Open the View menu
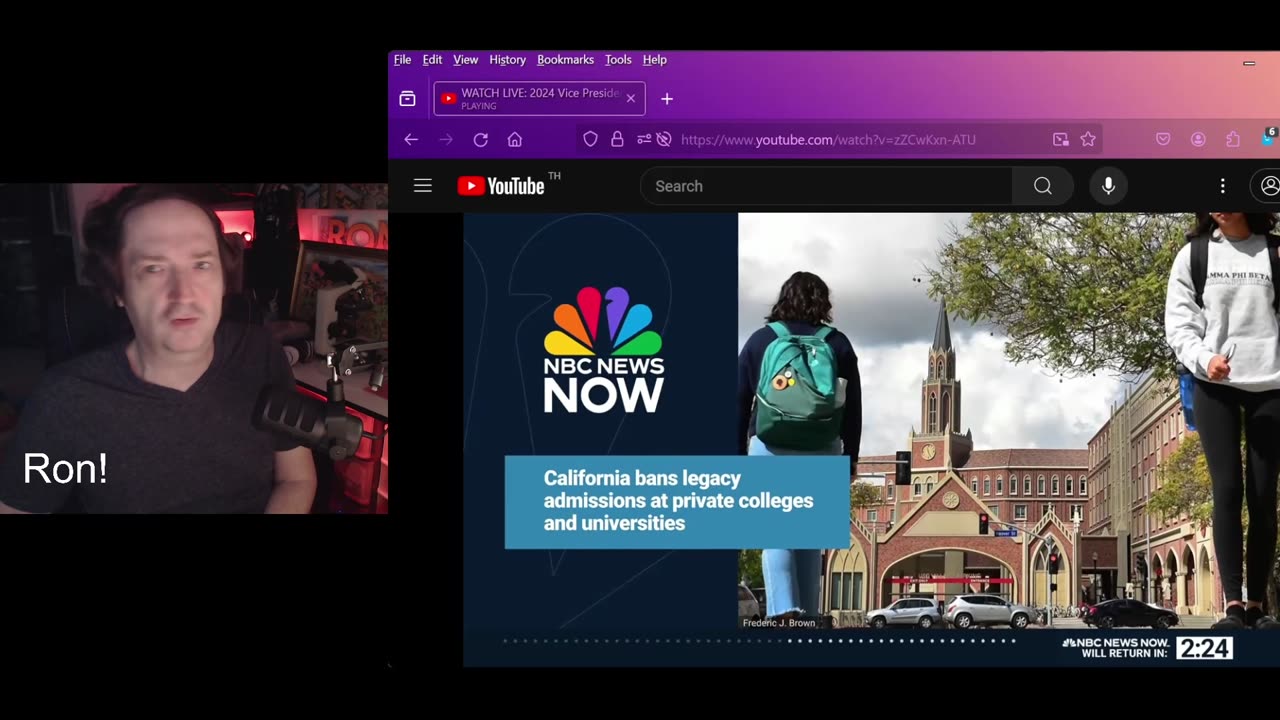The height and width of the screenshot is (720, 1280). coord(466,60)
